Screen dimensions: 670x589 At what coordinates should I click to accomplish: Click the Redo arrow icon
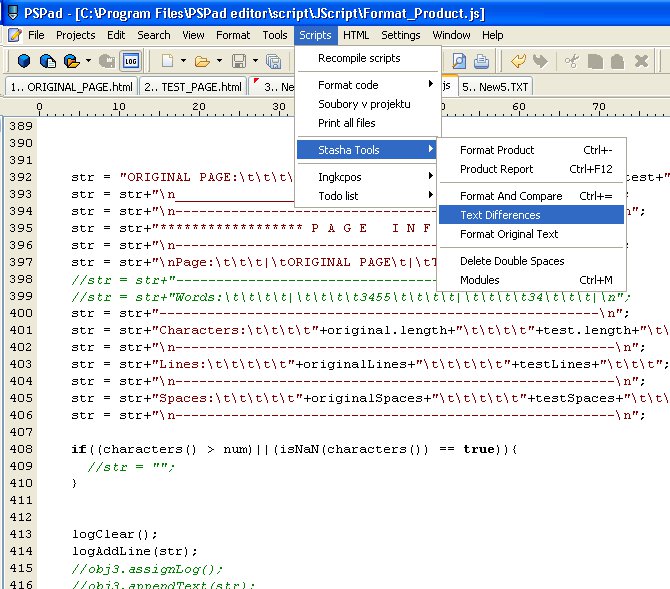[x=540, y=61]
